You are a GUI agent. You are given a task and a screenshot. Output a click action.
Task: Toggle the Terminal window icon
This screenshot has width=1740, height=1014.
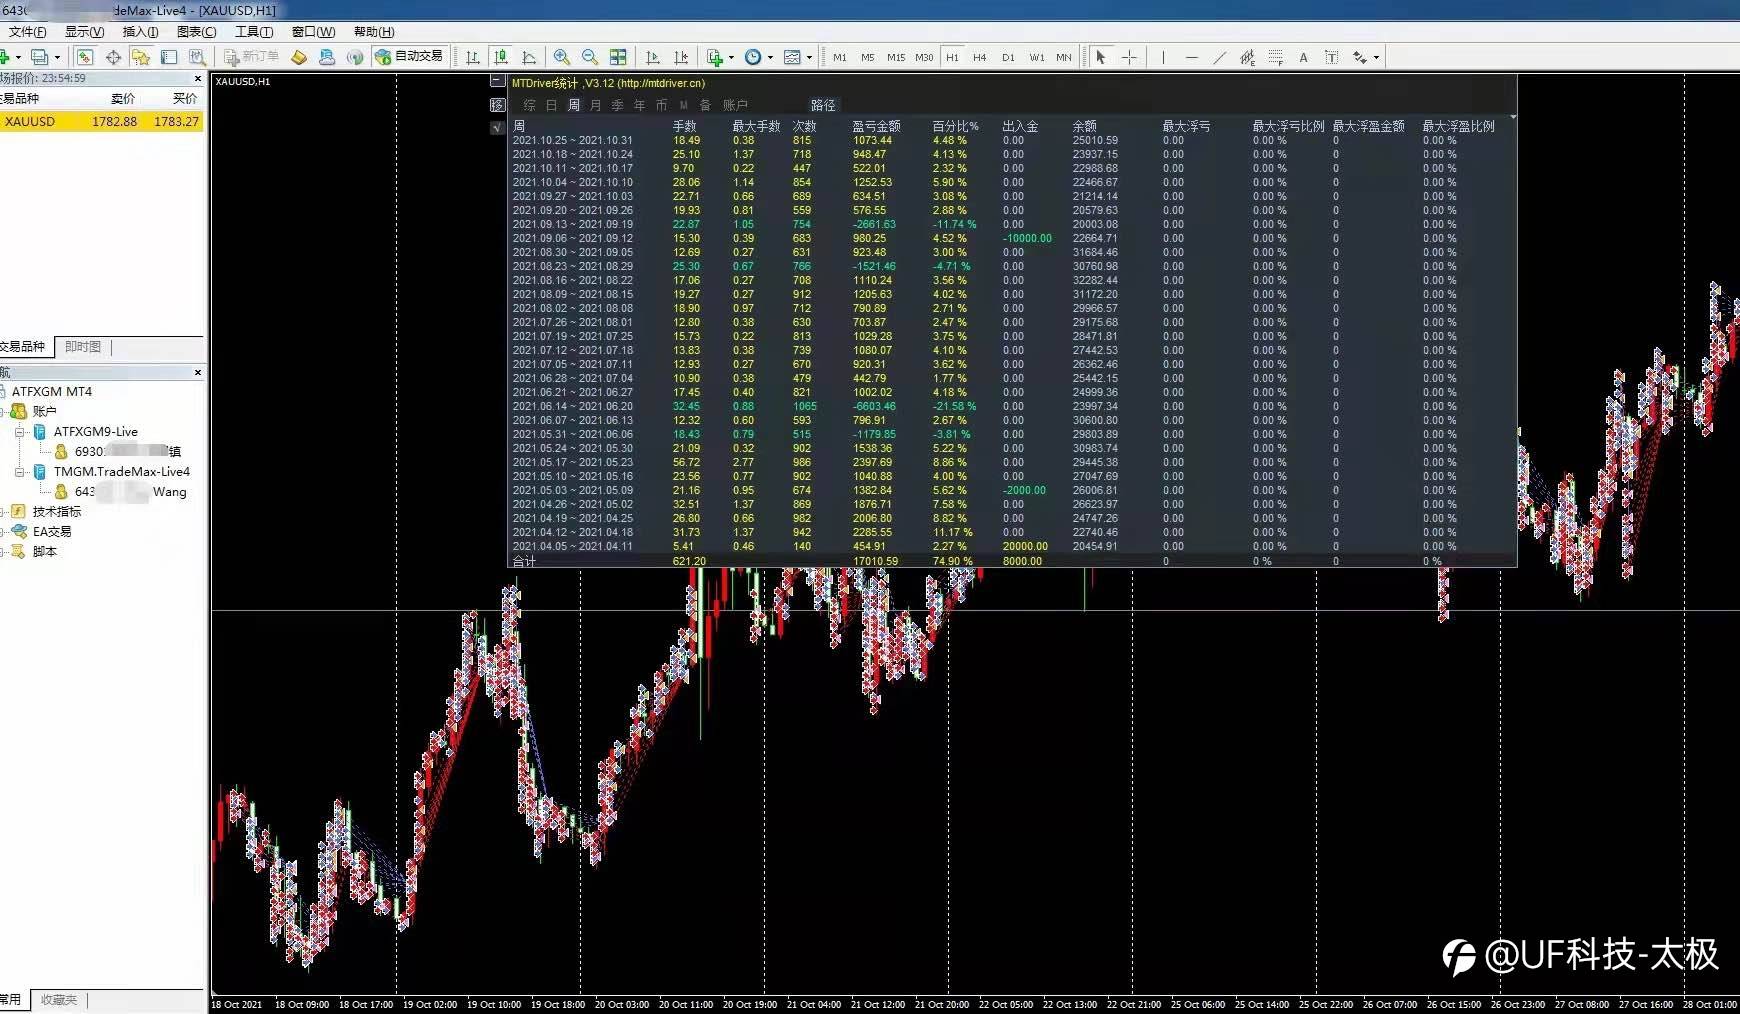click(169, 57)
